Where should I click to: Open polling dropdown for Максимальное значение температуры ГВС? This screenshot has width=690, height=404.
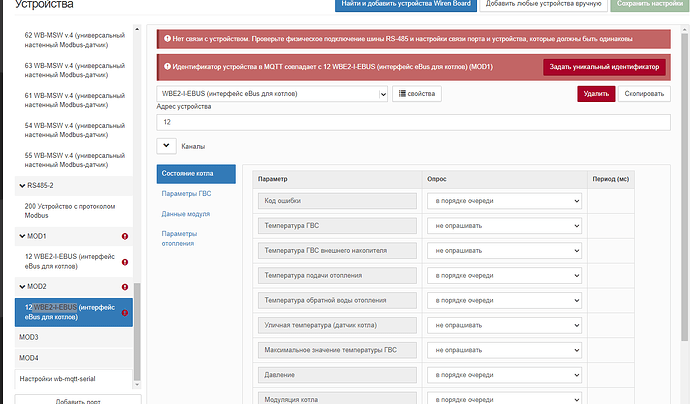point(504,350)
